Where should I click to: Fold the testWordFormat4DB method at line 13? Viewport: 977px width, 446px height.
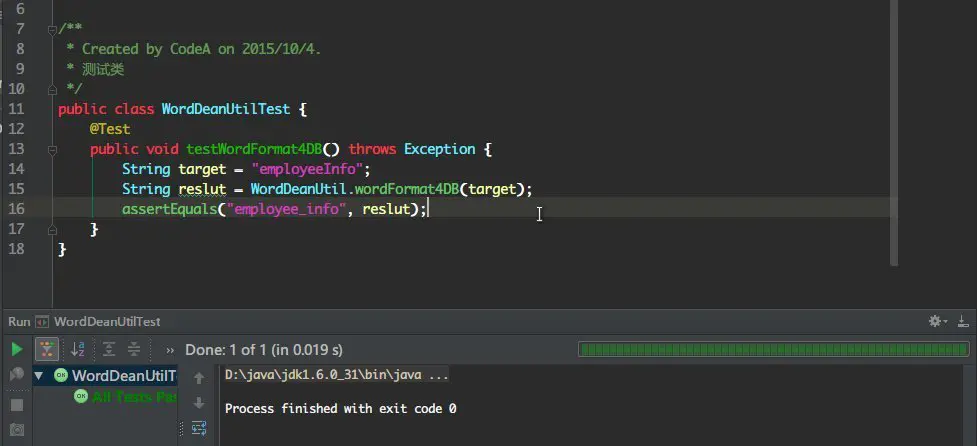tap(52, 149)
